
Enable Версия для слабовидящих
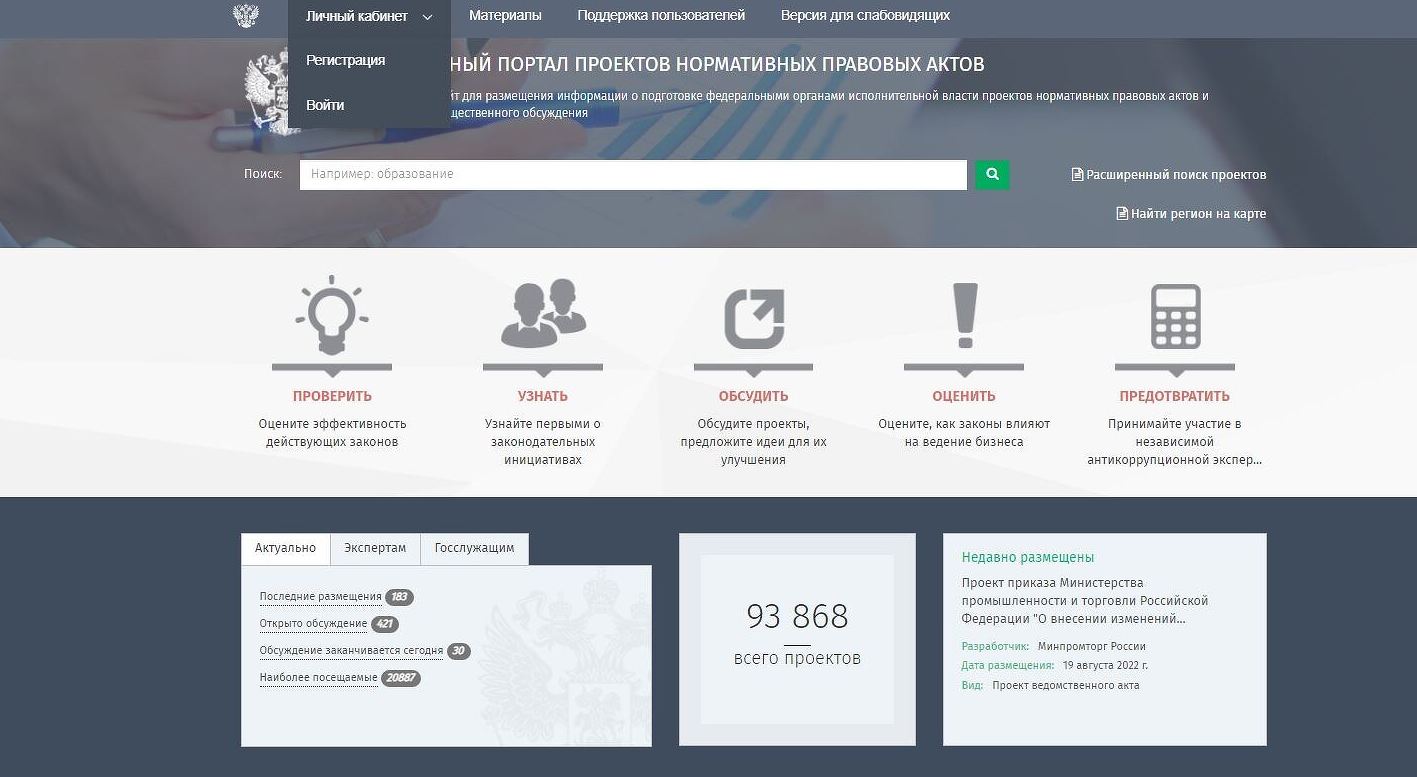click(865, 16)
